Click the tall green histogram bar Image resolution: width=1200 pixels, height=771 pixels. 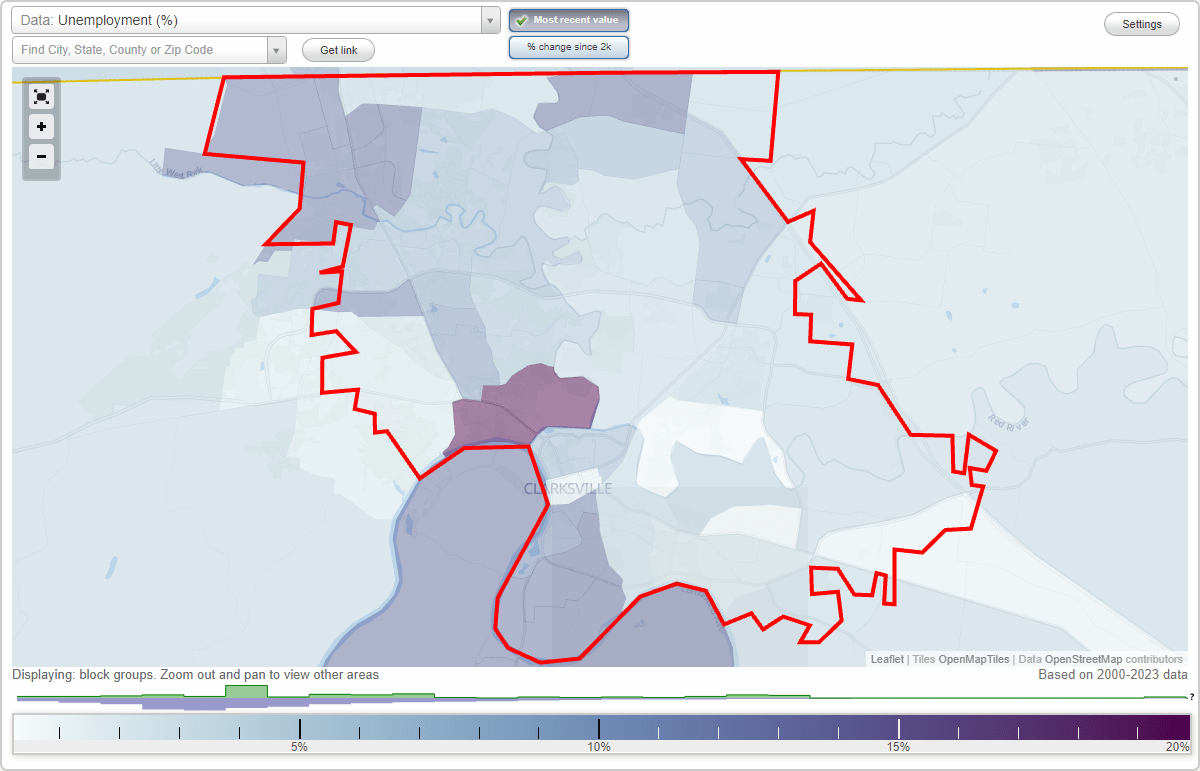click(246, 692)
